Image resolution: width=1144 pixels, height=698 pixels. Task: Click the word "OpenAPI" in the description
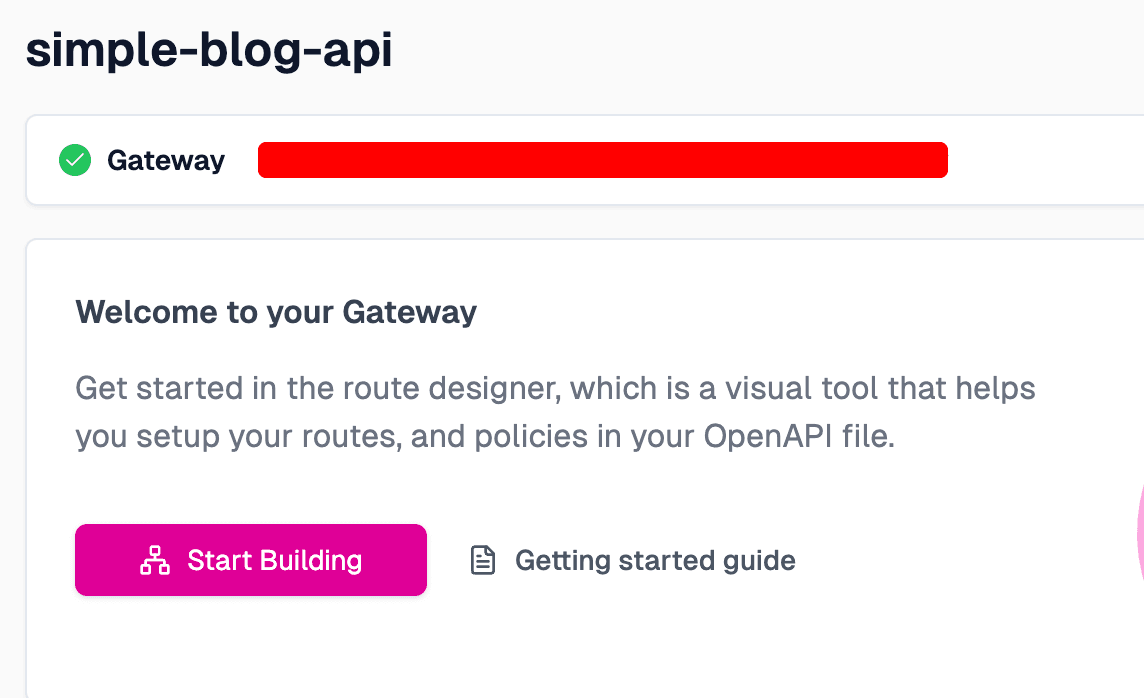point(762,437)
